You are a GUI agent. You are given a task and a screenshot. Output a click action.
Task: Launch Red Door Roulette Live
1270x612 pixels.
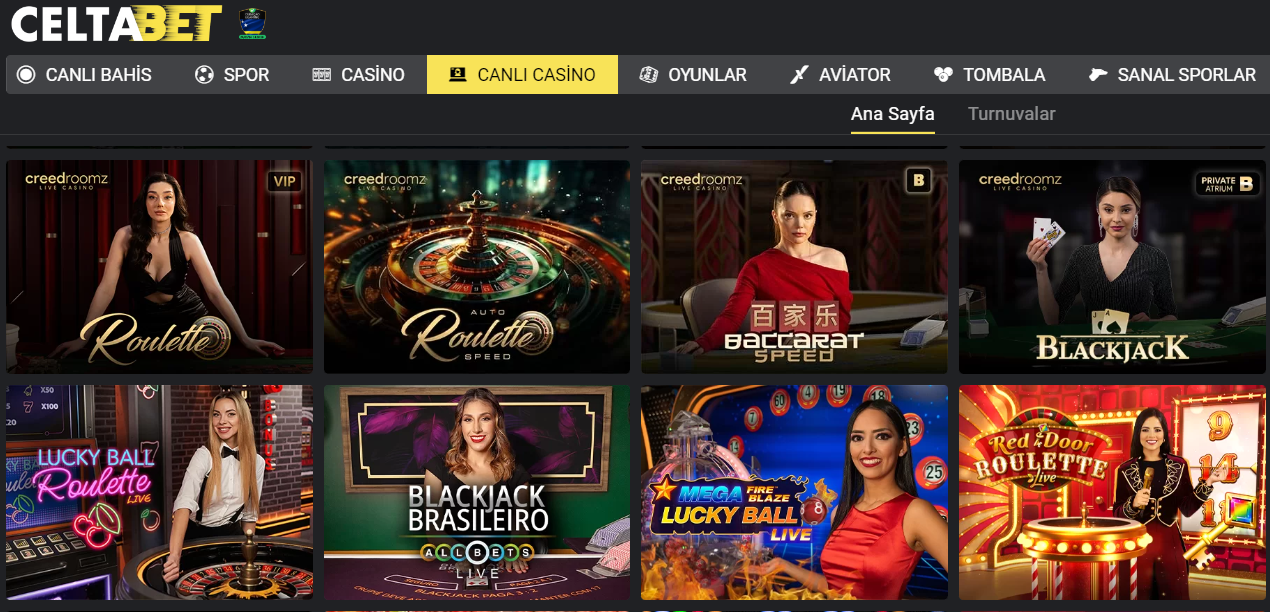[1112, 492]
